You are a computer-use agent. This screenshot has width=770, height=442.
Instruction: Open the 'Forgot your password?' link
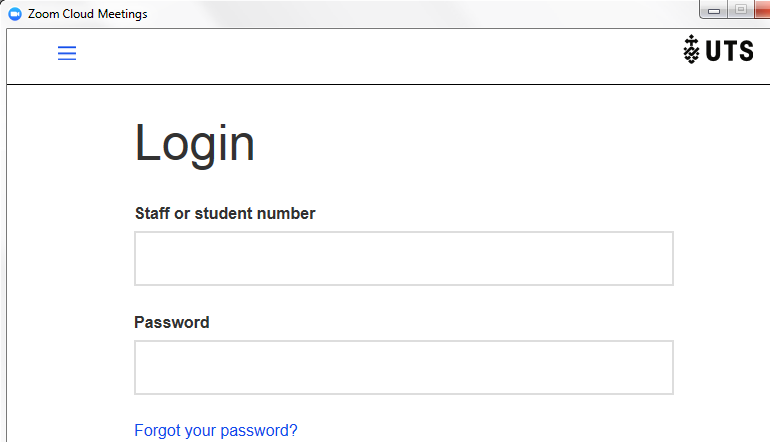click(216, 431)
